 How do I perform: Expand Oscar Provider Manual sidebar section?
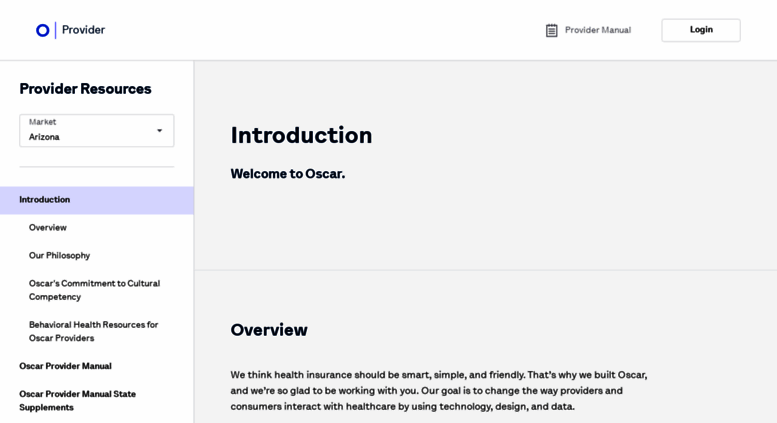click(65, 366)
